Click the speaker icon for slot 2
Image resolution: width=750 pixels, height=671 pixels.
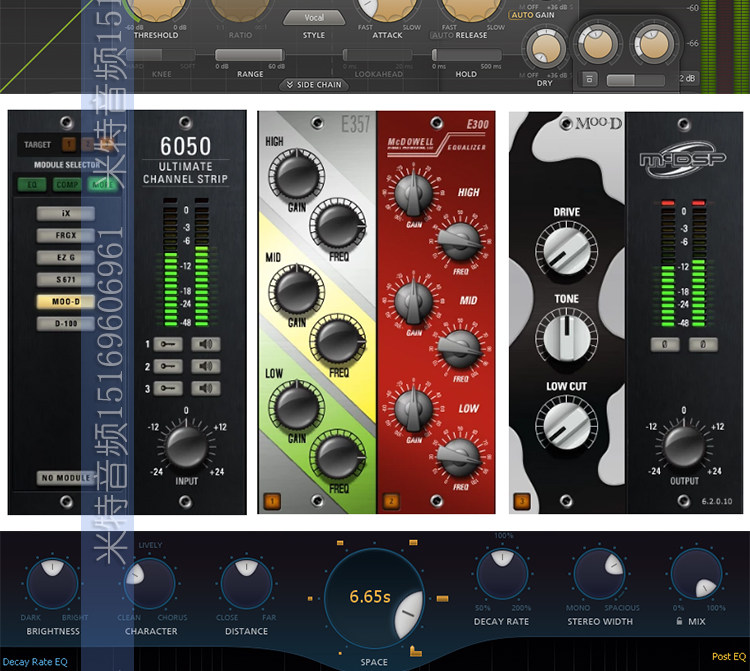pyautogui.click(x=206, y=366)
